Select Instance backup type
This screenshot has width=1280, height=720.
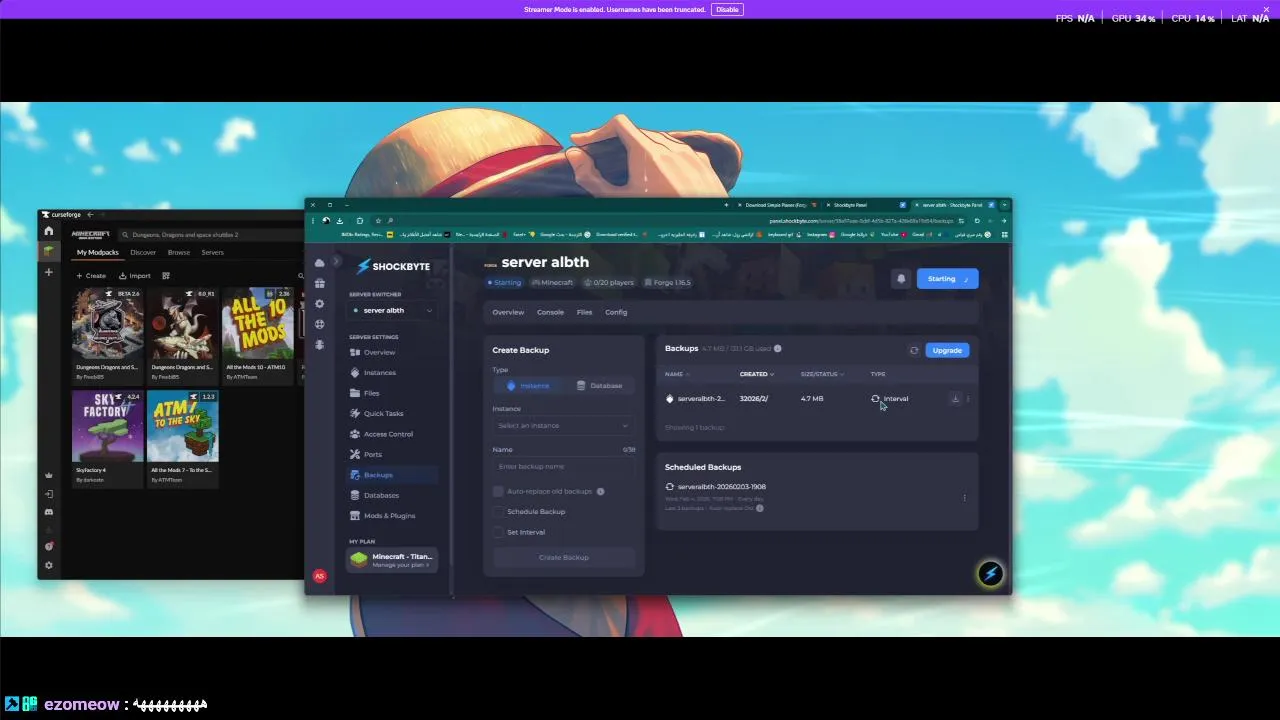click(x=528, y=386)
